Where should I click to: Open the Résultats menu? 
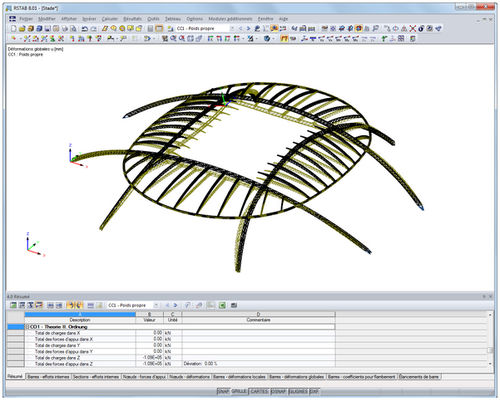pyautogui.click(x=132, y=19)
